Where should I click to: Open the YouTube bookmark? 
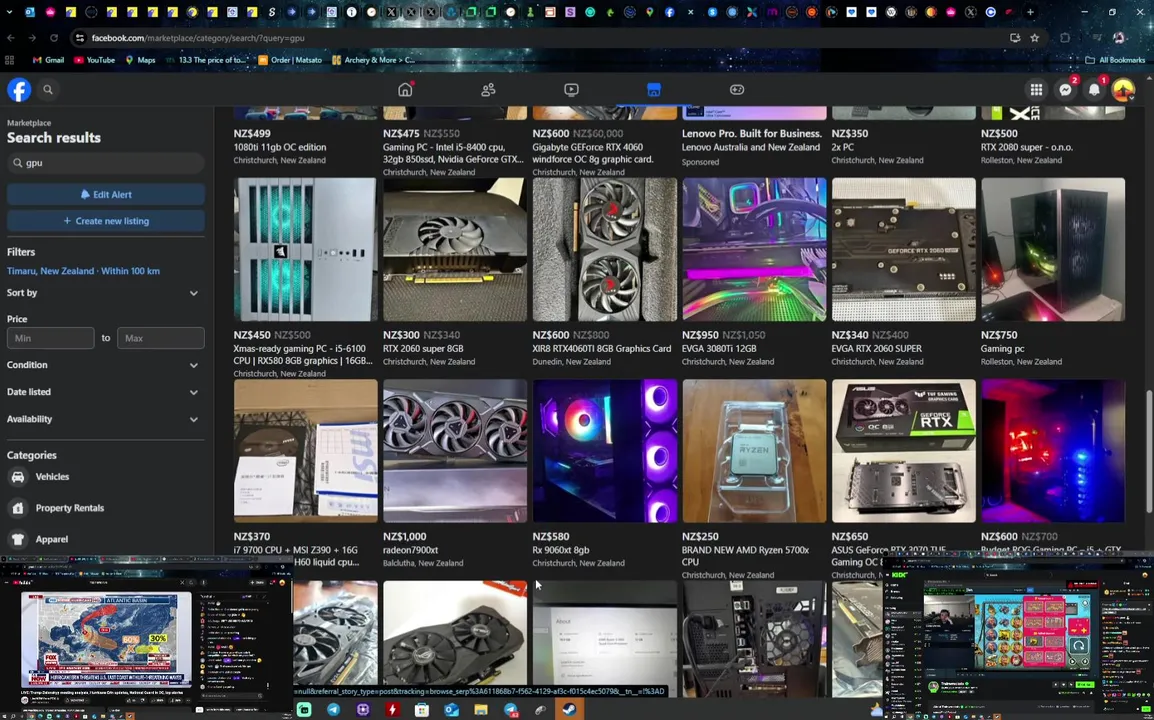pyautogui.click(x=95, y=60)
